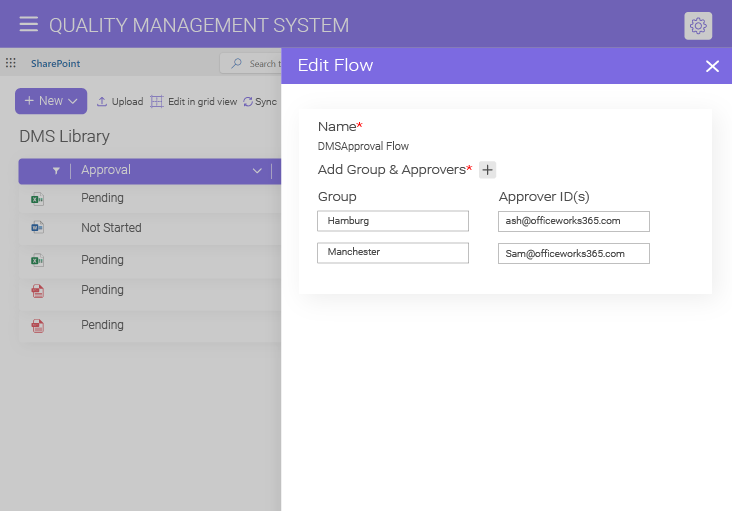Close the Edit Flow panel
Image resolution: width=732 pixels, height=511 pixels.
coord(712,66)
